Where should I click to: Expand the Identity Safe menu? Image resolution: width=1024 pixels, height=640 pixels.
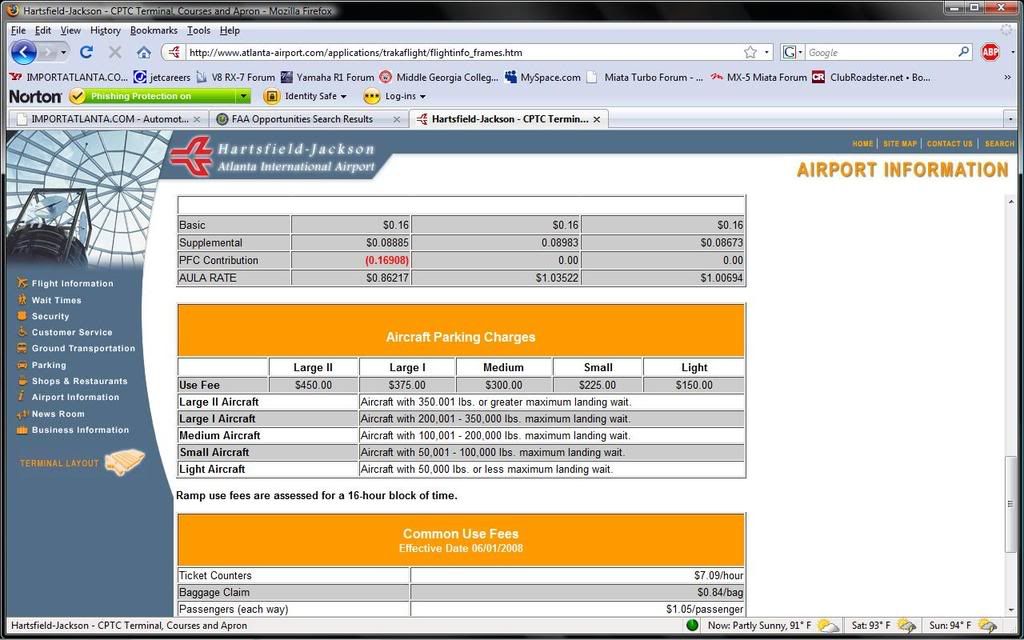pyautogui.click(x=305, y=96)
